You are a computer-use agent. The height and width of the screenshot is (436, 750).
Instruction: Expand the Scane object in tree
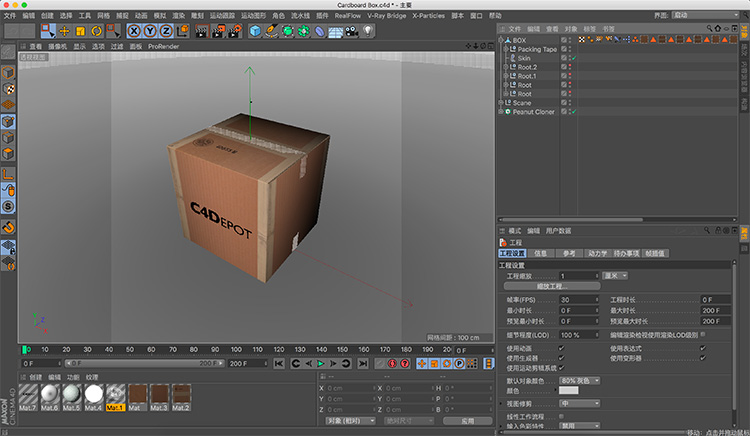coord(501,103)
